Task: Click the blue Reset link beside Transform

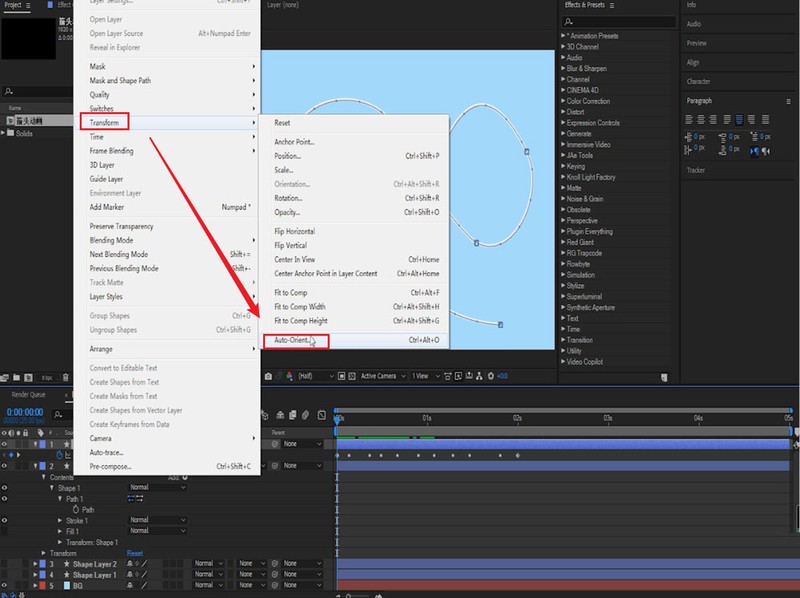Action: [x=134, y=552]
